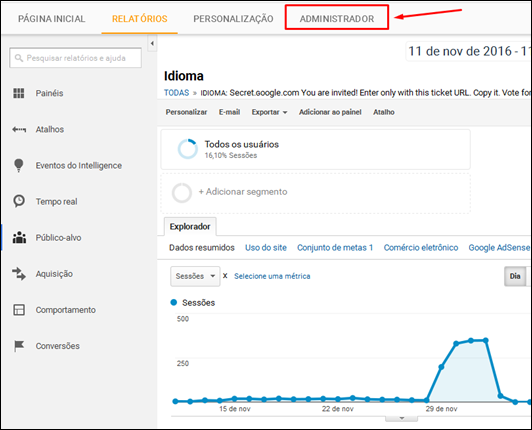Open the Atalhos menu item
This screenshot has height=430, width=532.
point(50,129)
